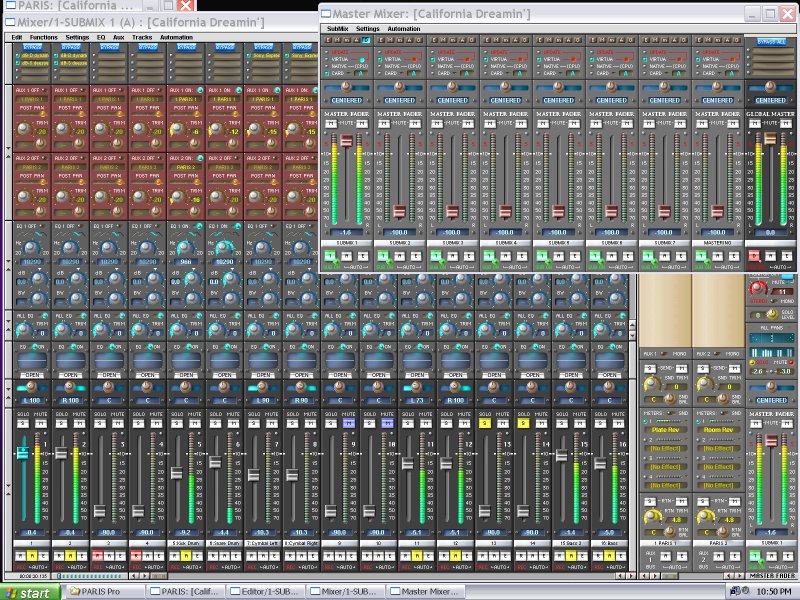Open the fourth [No Effect] slot on AUX 2

[719, 486]
